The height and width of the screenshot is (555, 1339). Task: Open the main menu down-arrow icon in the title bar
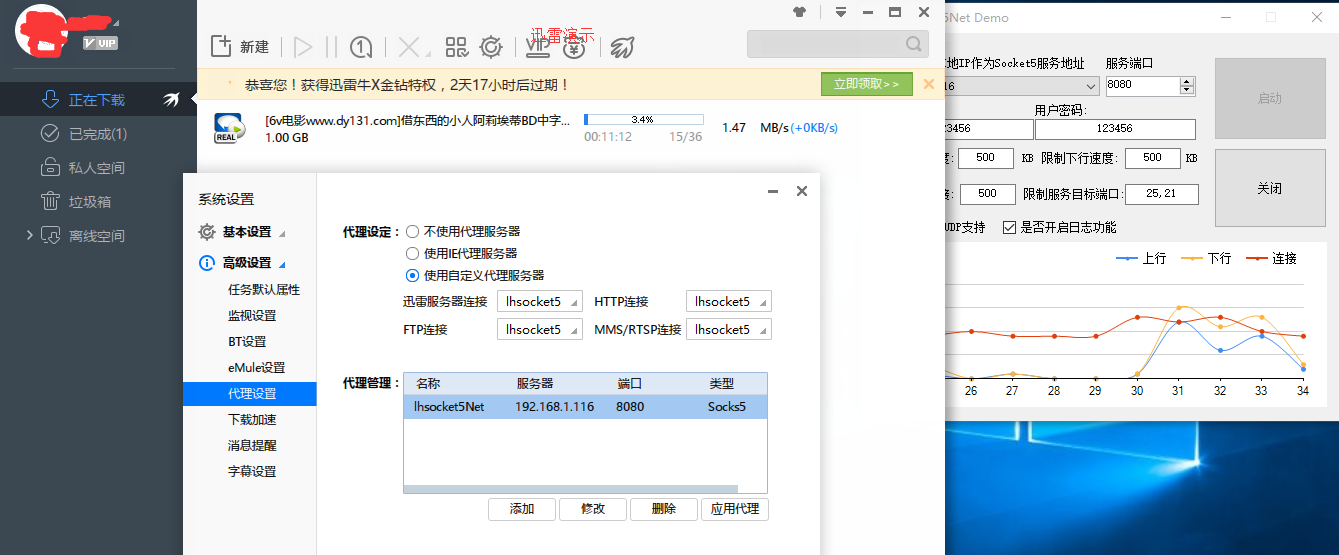(841, 12)
